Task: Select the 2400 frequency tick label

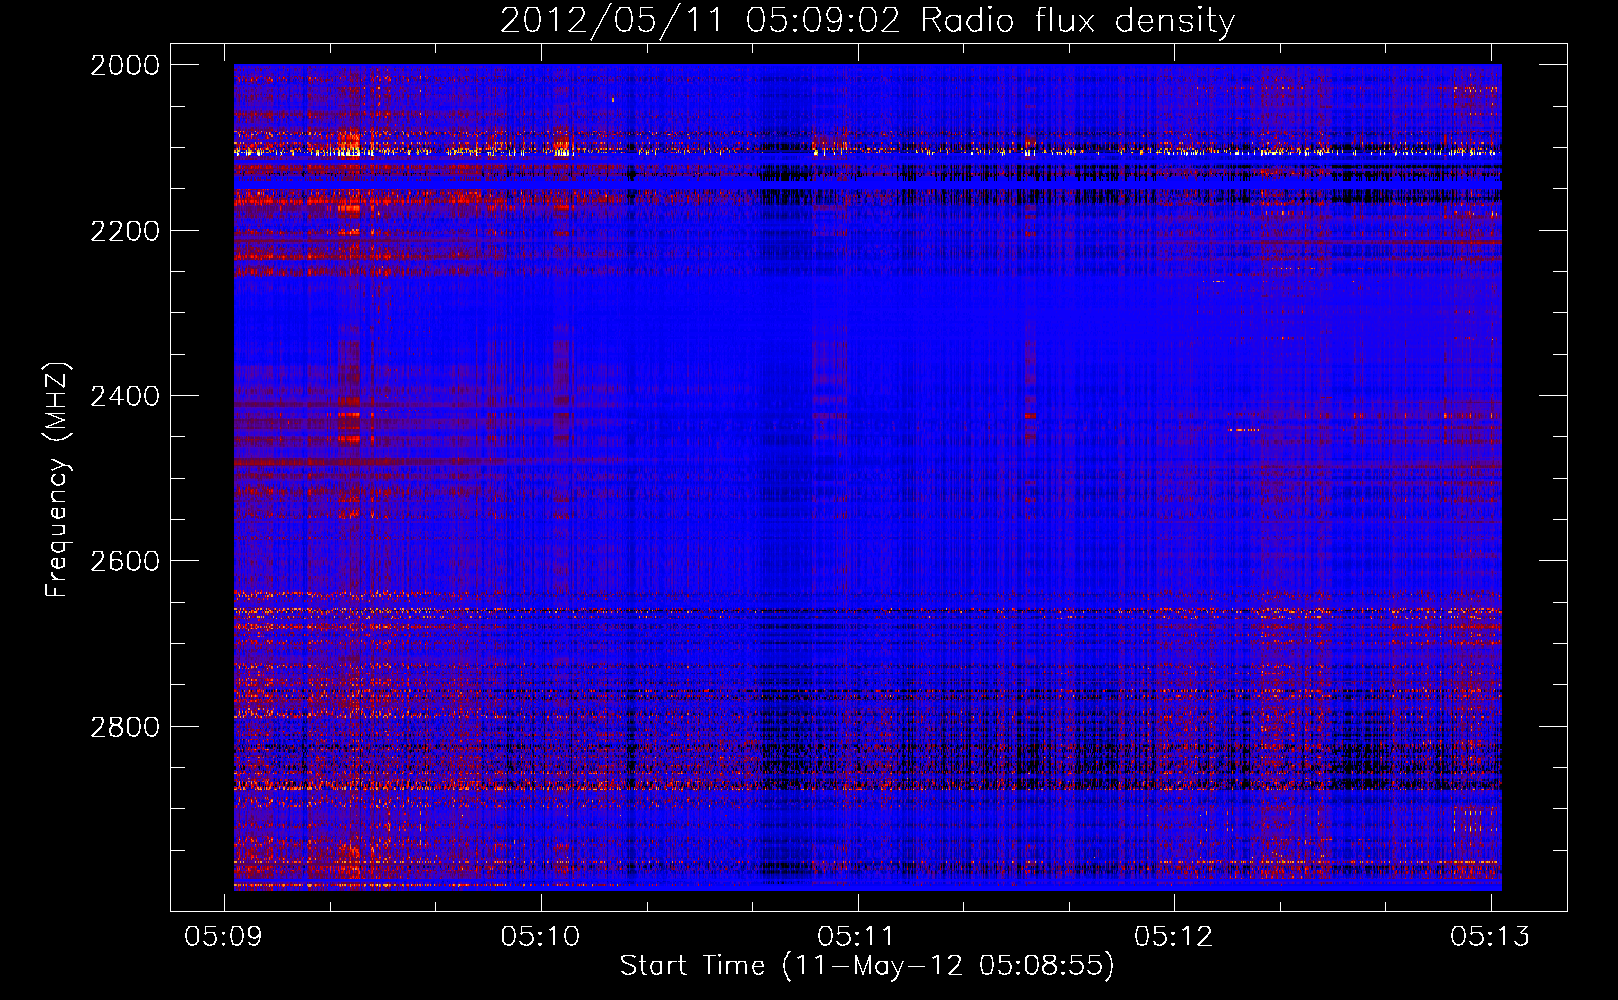Action: [x=125, y=396]
